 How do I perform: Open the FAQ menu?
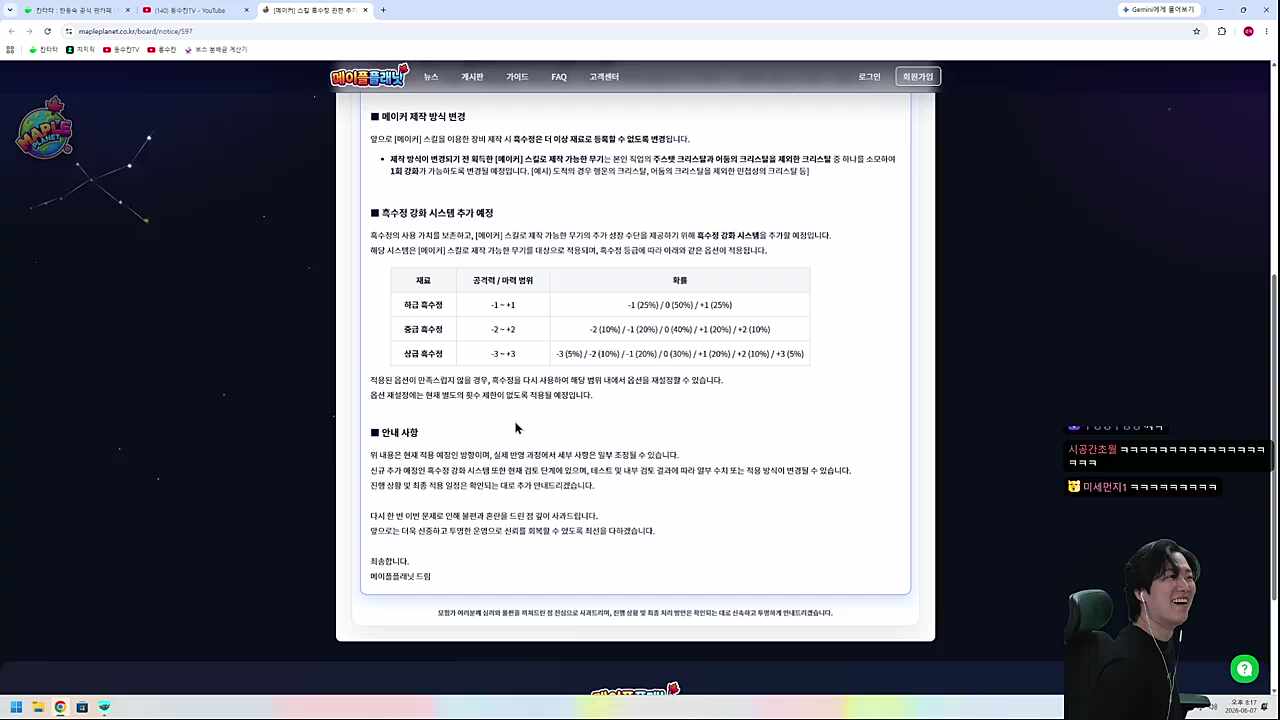tap(559, 77)
